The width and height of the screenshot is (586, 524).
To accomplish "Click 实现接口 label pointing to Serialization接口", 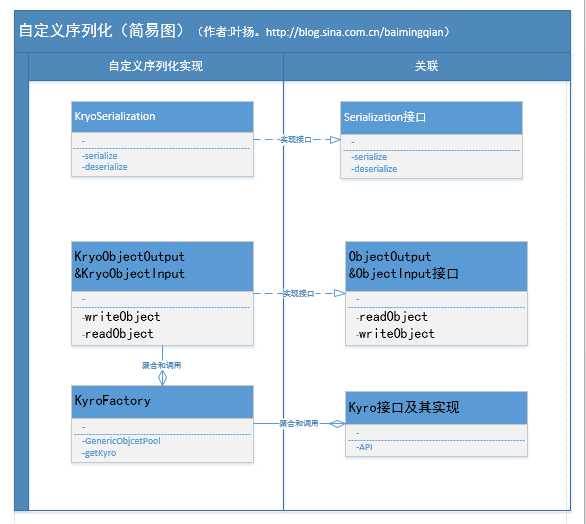I will (x=296, y=139).
